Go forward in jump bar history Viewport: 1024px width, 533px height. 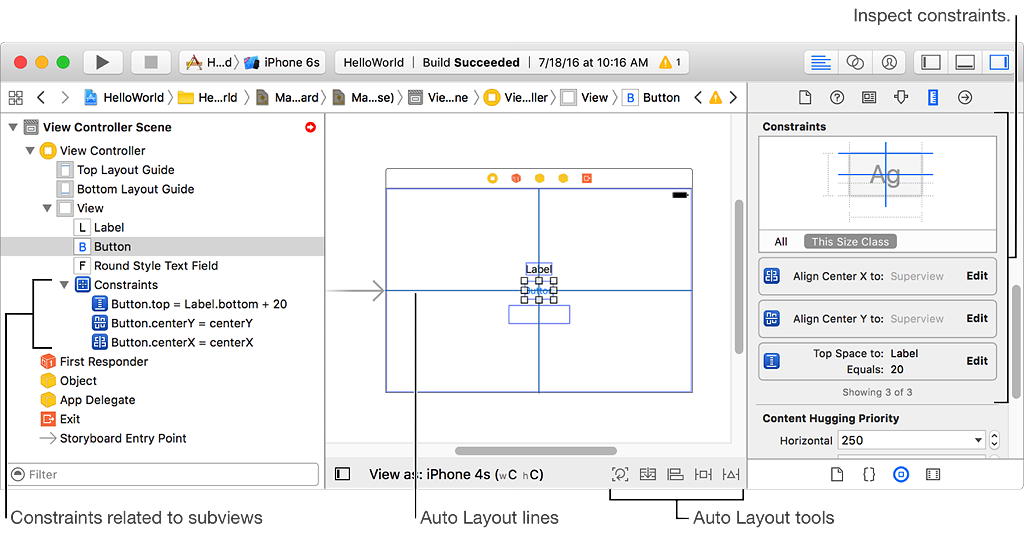click(65, 98)
